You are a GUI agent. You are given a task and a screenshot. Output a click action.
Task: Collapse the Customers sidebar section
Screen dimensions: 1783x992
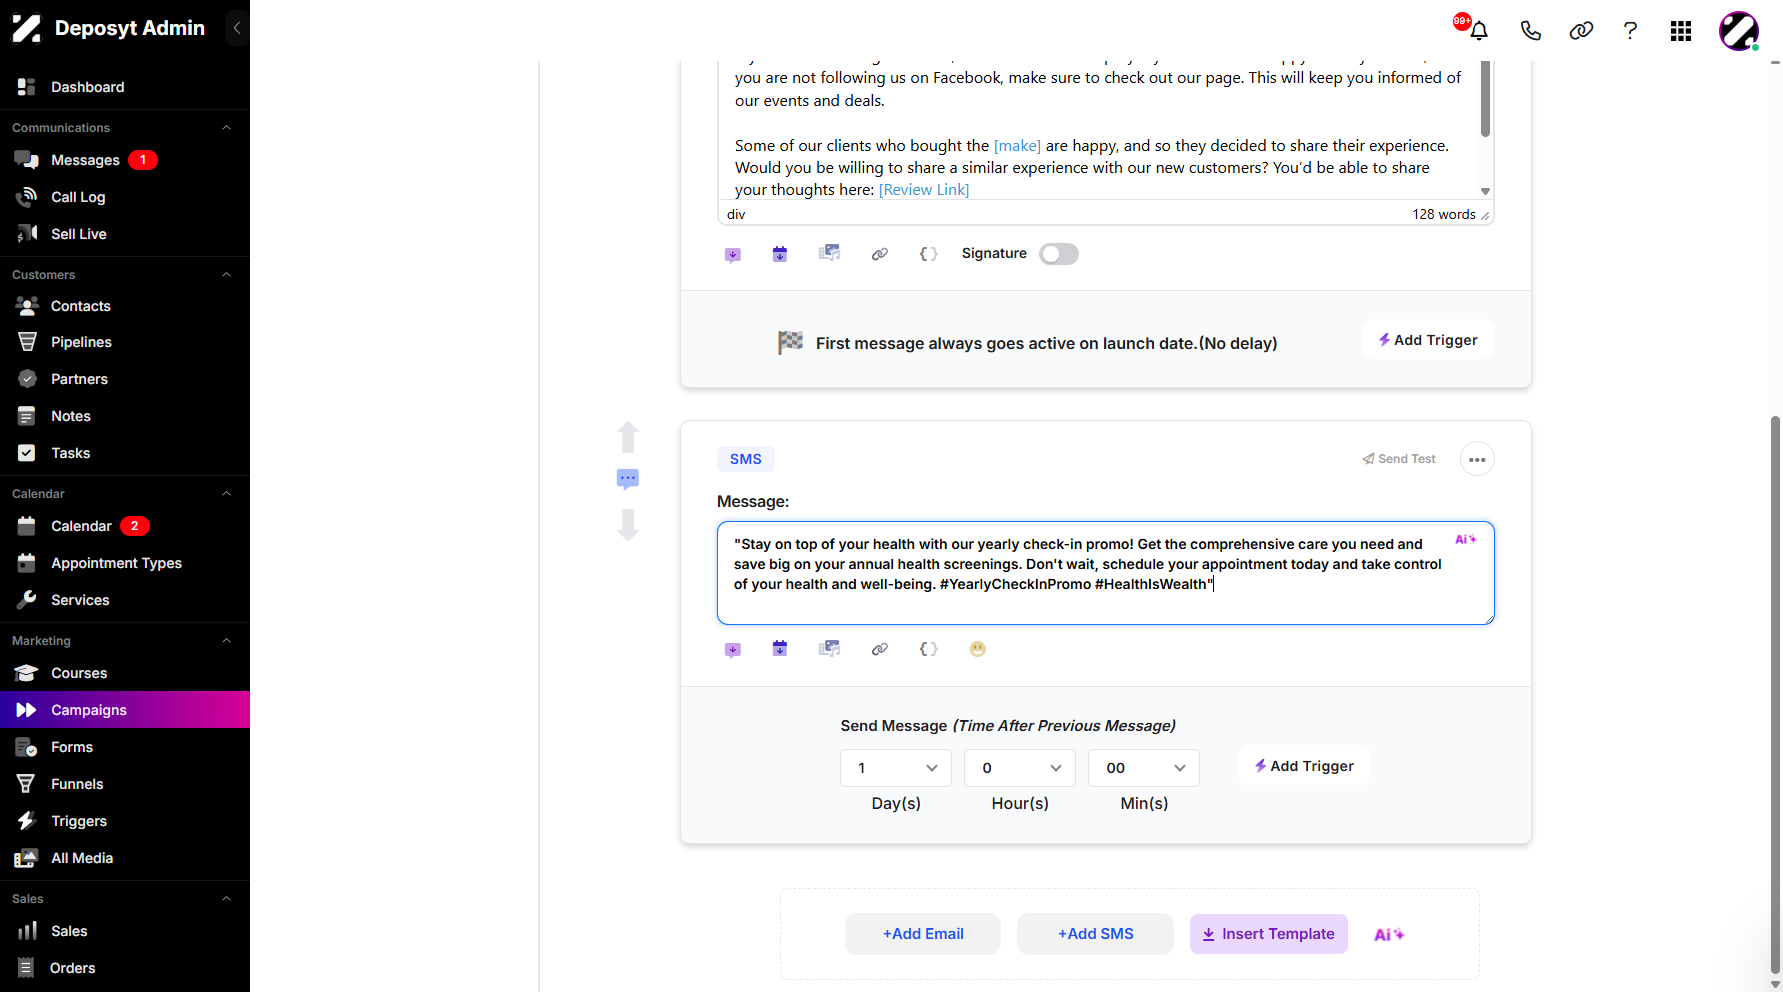click(226, 275)
